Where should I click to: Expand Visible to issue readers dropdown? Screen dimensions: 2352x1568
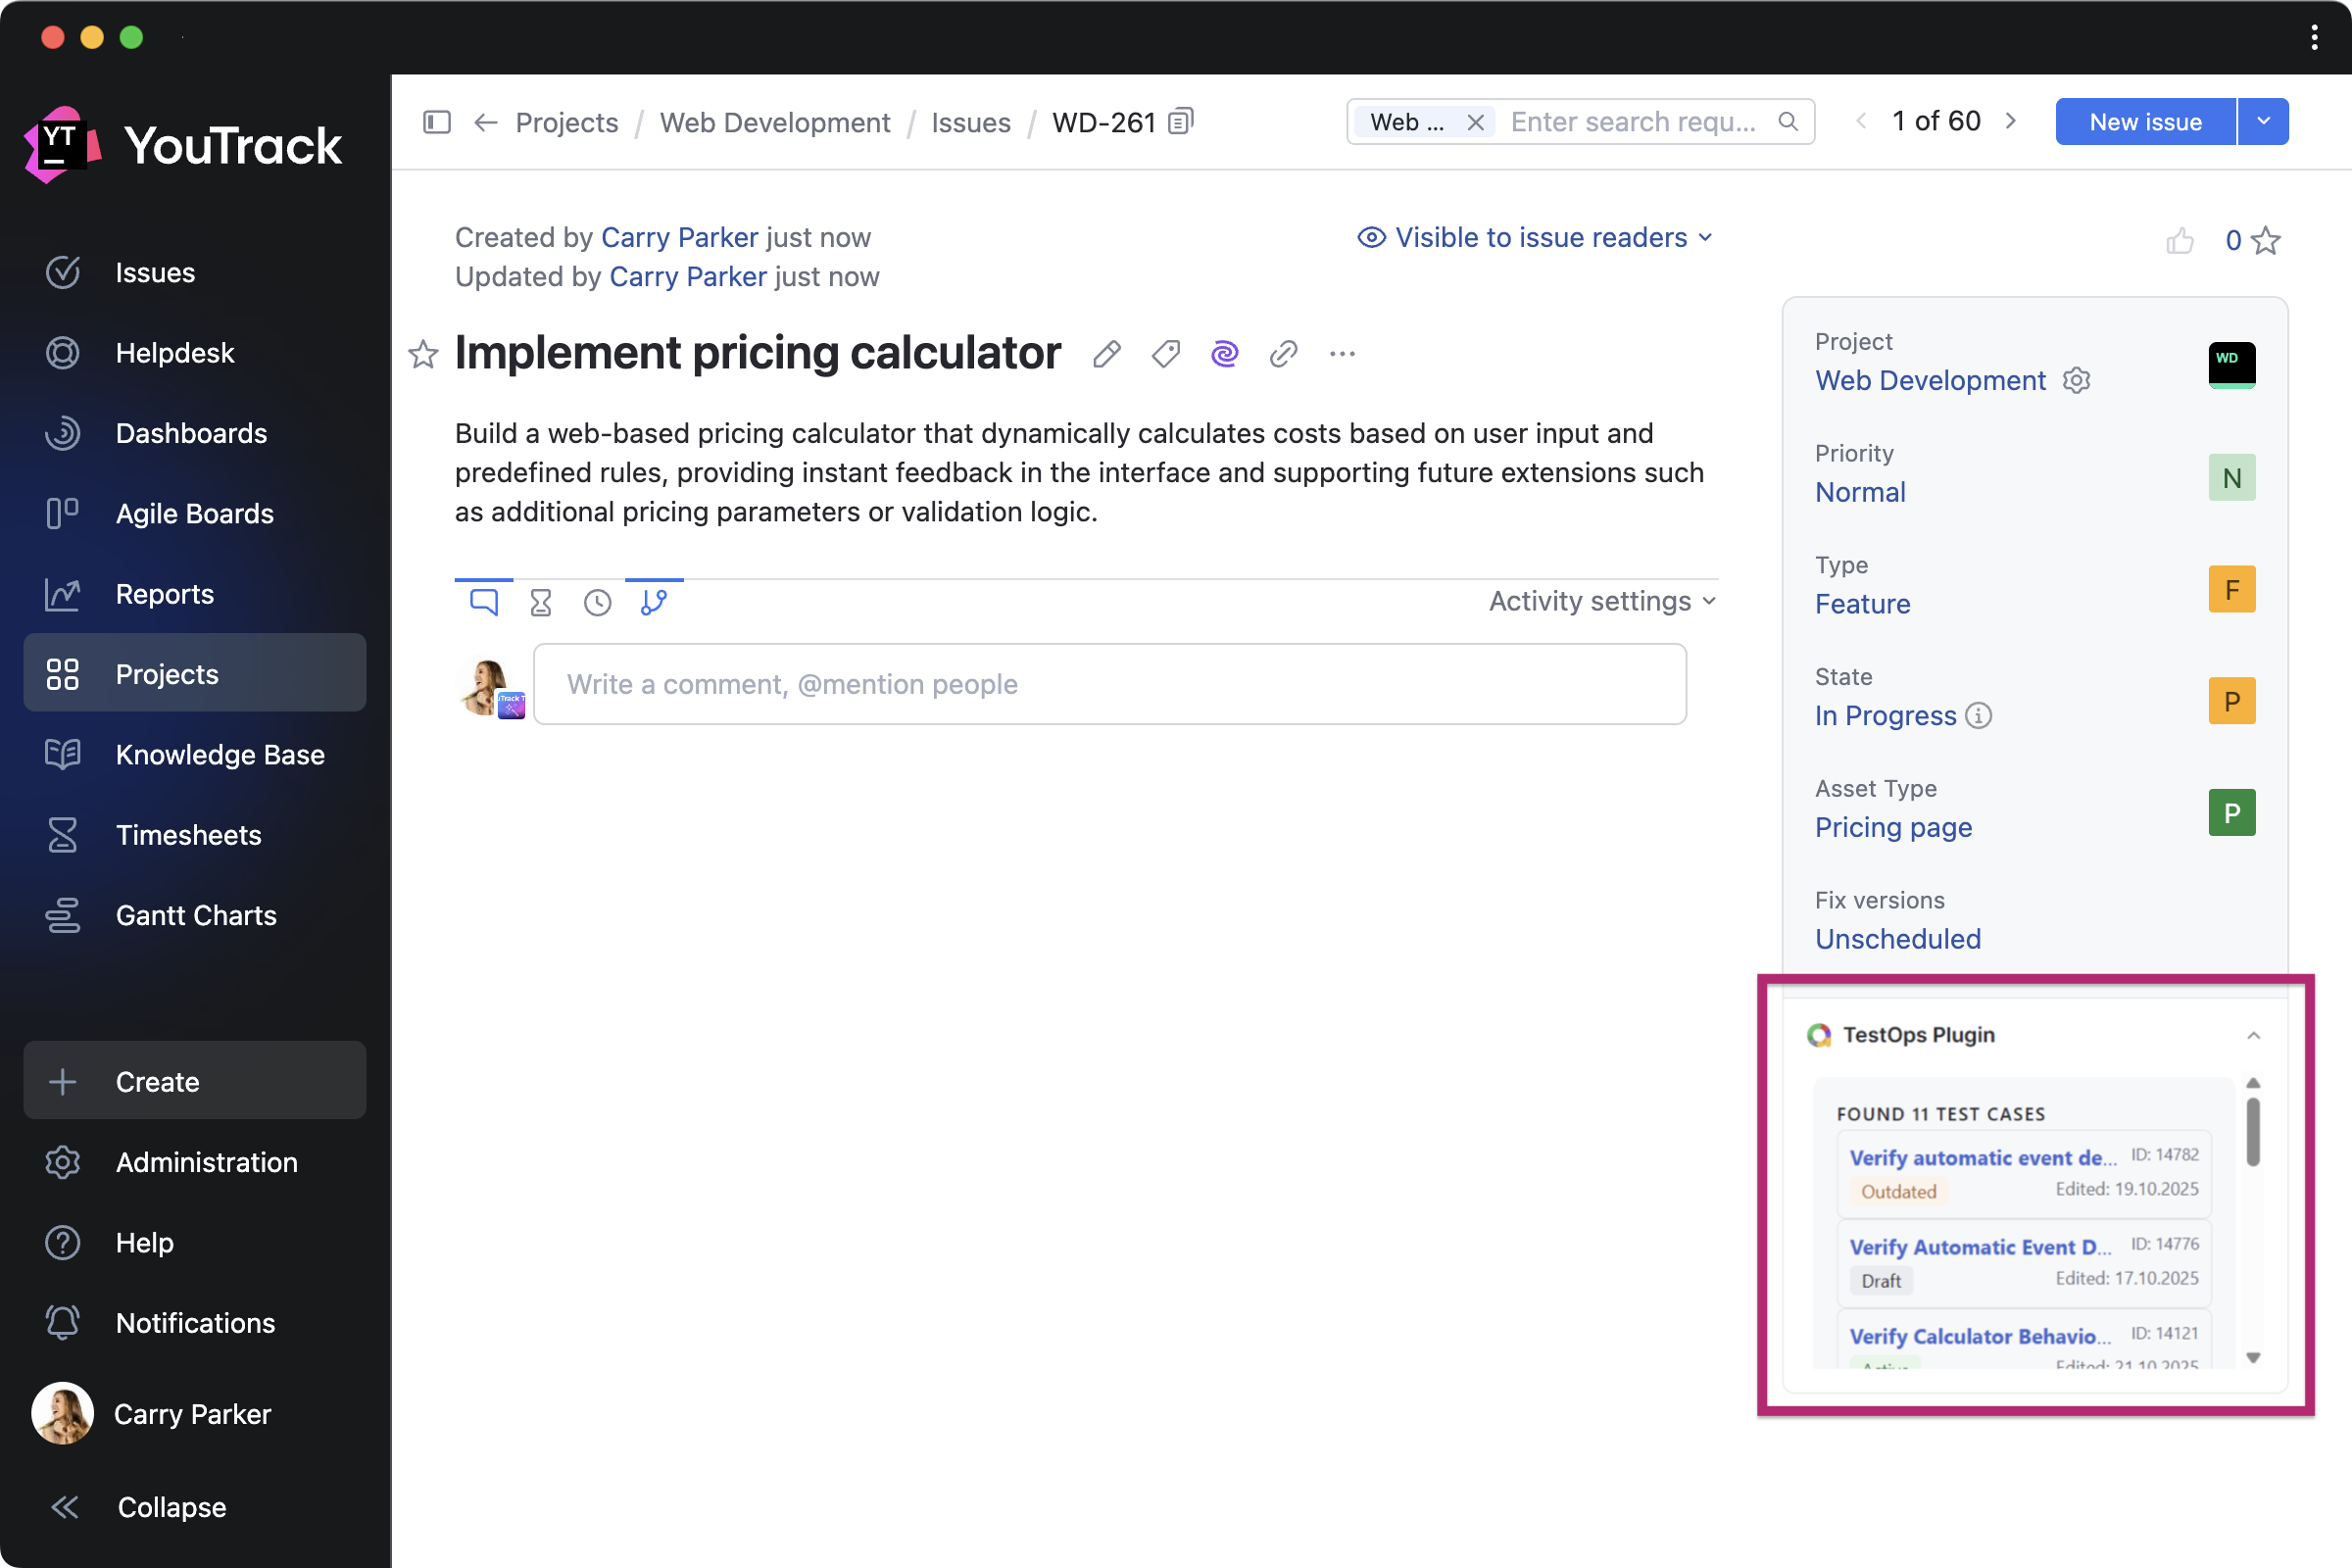click(1535, 238)
